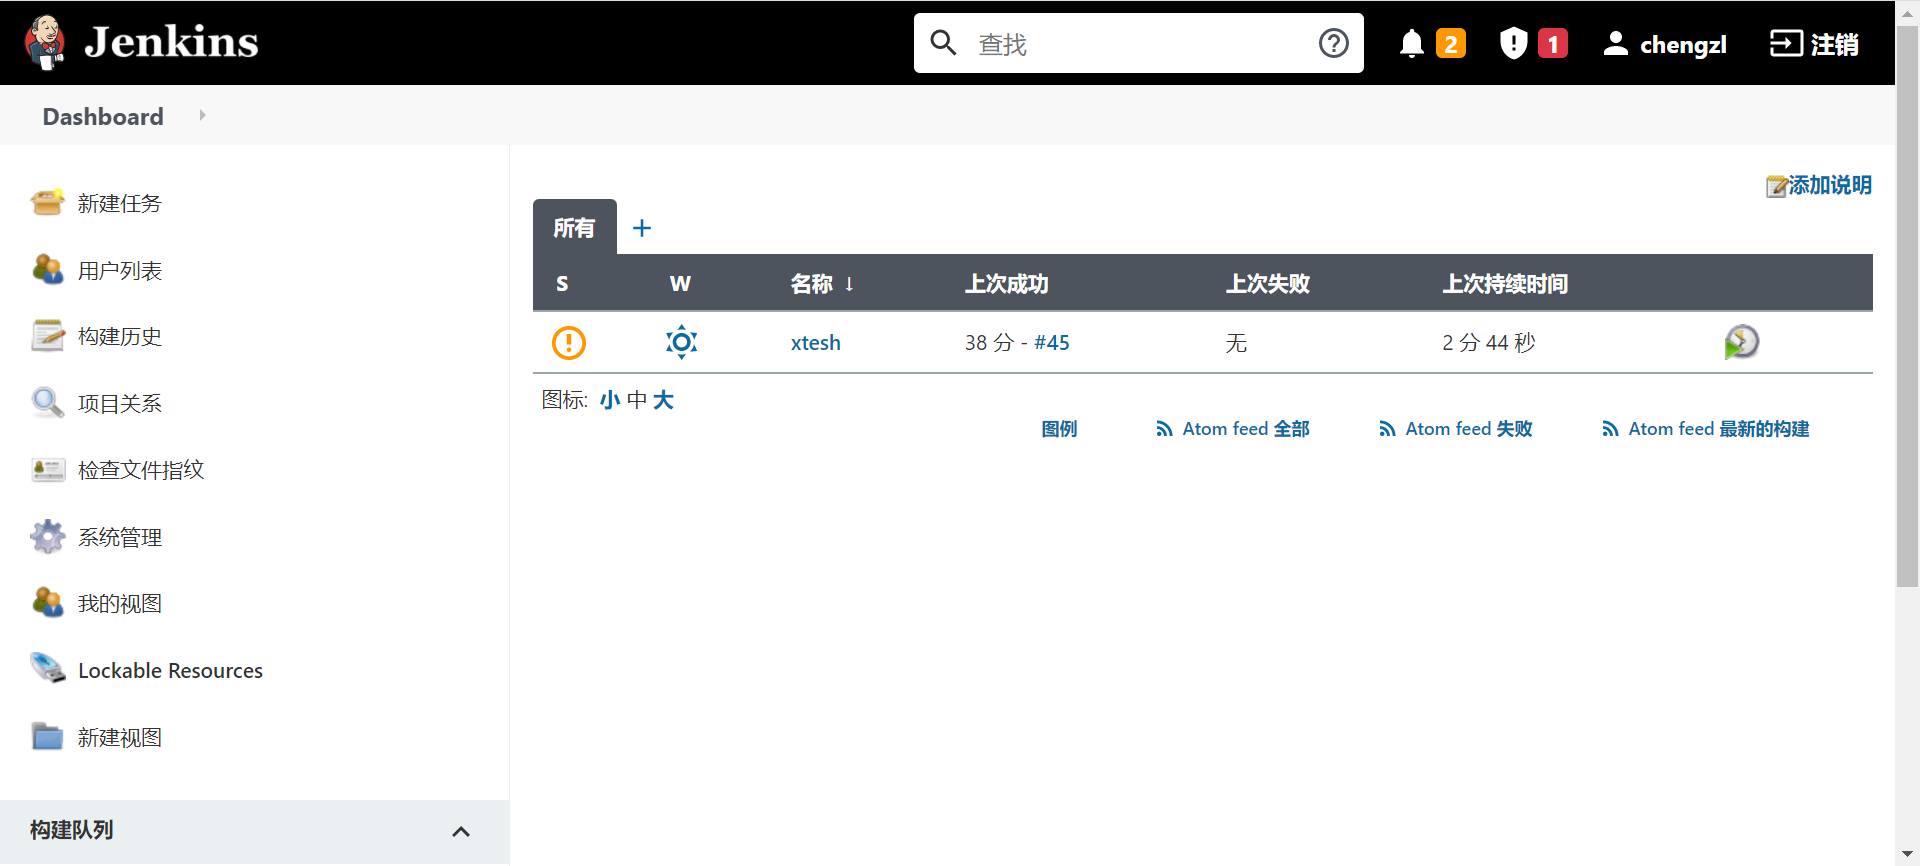The width and height of the screenshot is (1920, 866).
Task: Open the 用户列表 menu item
Action: click(x=120, y=270)
